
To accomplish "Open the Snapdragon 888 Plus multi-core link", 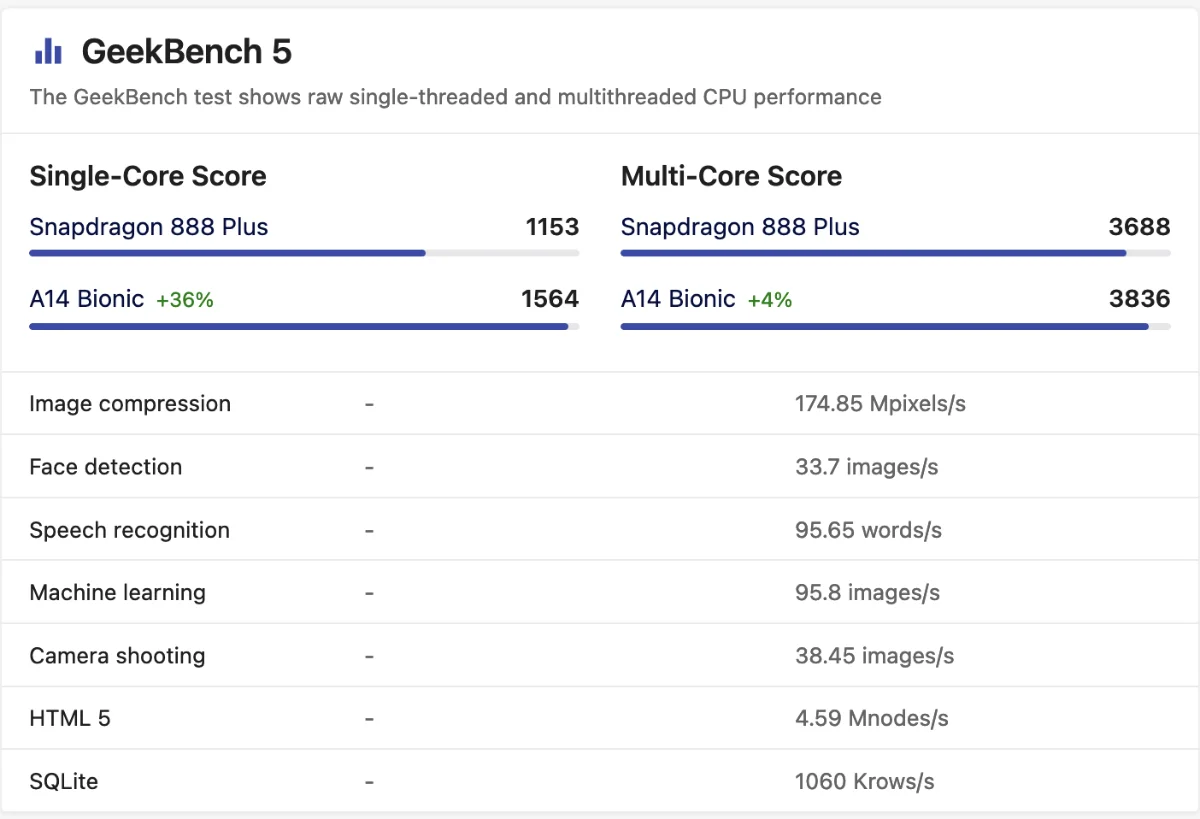I will 740,227.
